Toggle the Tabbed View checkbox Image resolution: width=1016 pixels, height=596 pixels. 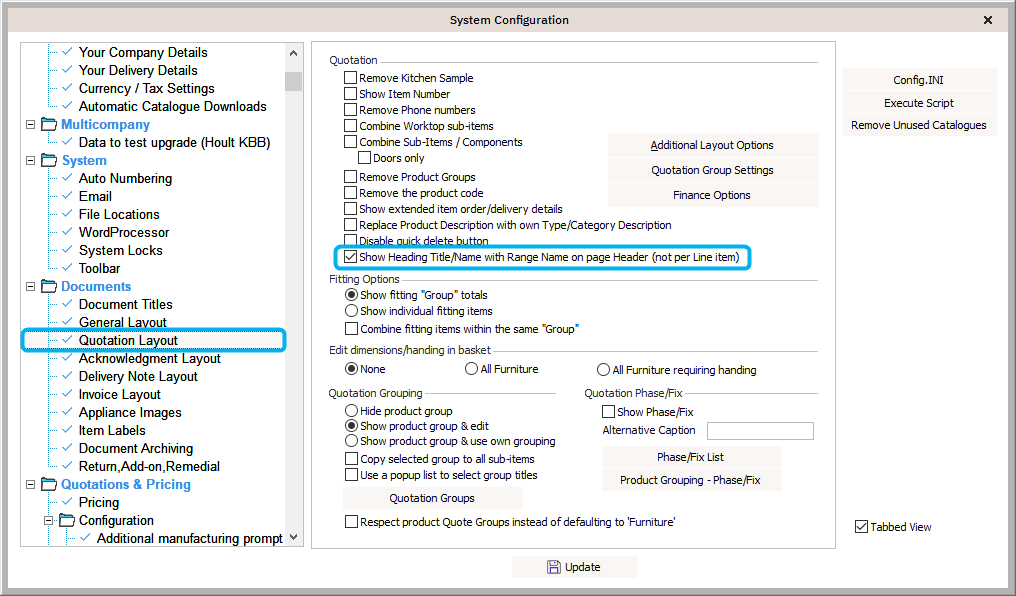click(861, 527)
